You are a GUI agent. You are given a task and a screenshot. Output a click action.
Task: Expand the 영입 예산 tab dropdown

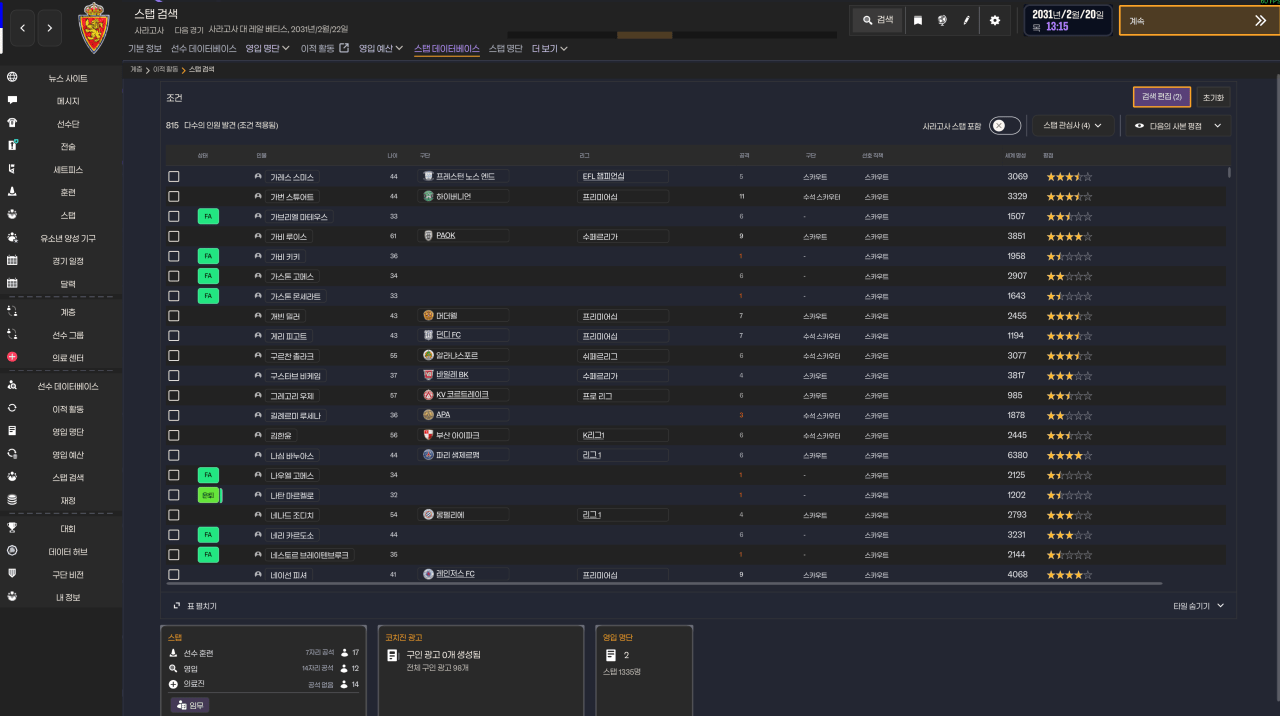coord(381,48)
